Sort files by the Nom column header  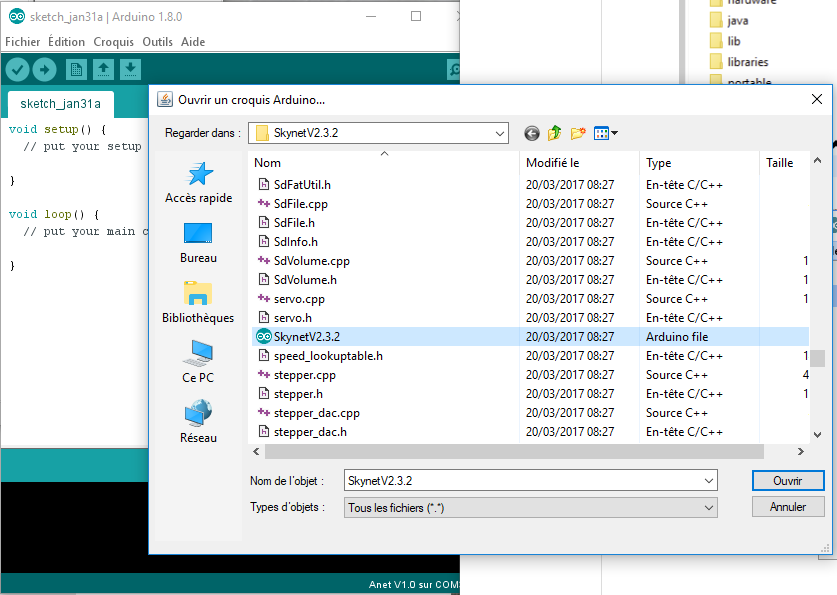(384, 163)
